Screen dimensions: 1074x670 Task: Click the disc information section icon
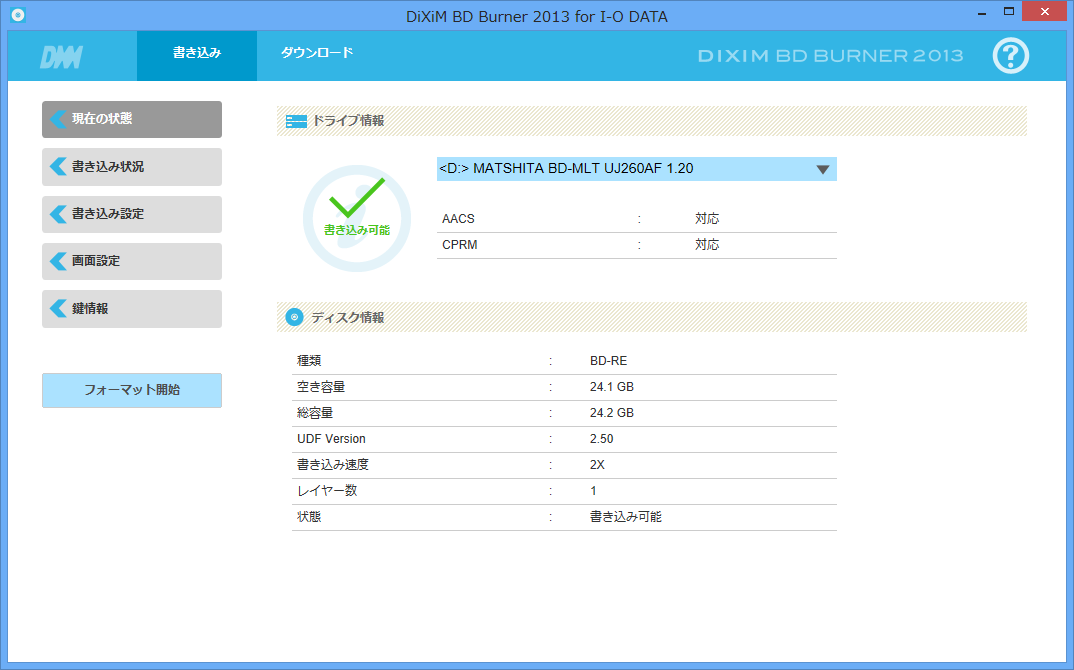(295, 317)
